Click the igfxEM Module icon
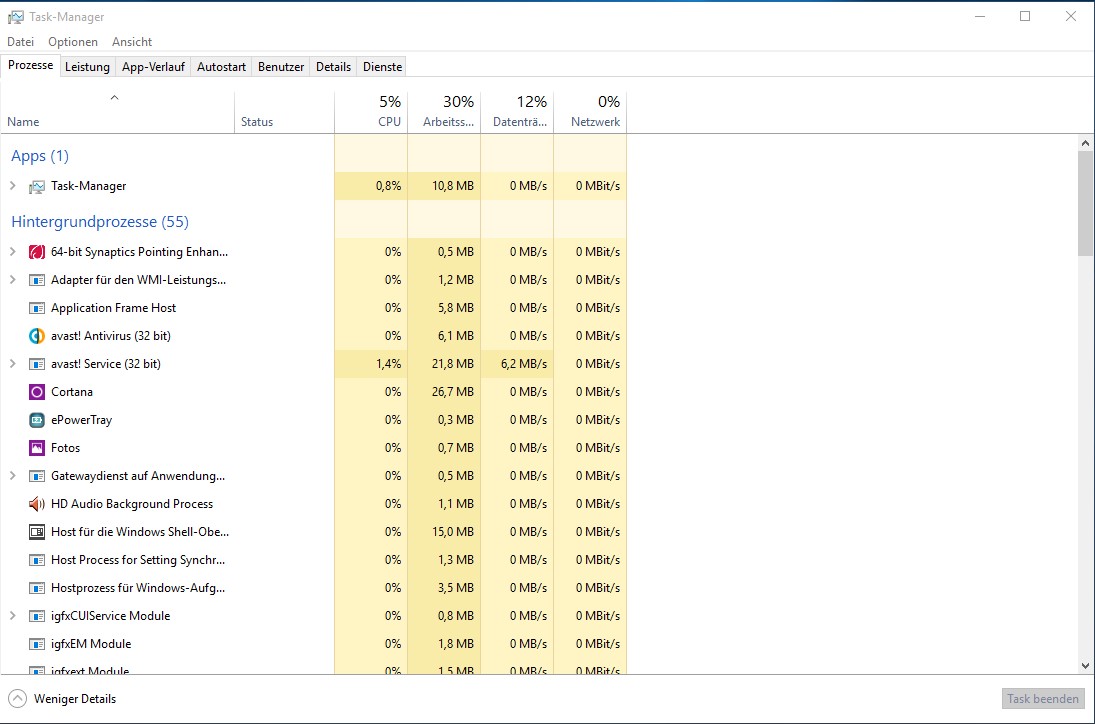 click(37, 644)
